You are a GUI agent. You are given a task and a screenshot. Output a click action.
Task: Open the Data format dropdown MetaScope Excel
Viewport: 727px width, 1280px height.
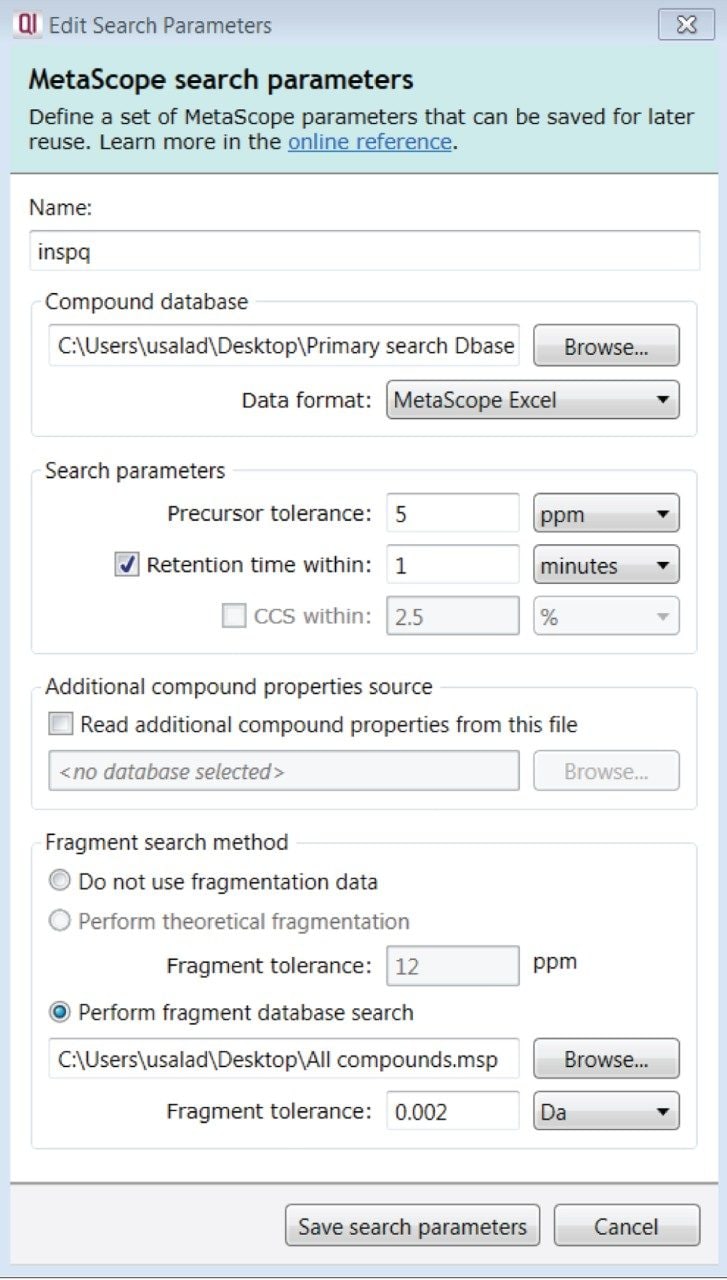(x=533, y=400)
